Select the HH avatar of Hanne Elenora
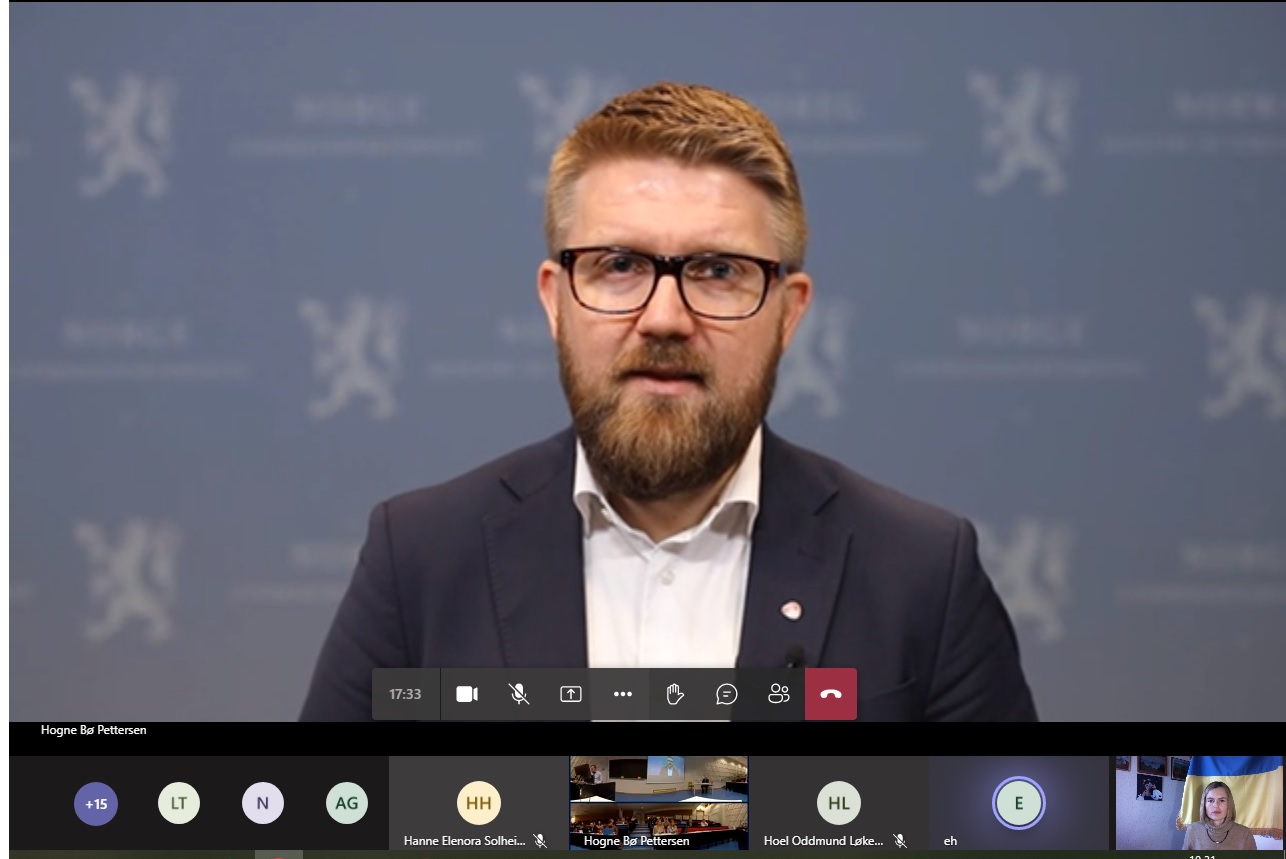1286x859 pixels. pyautogui.click(x=478, y=803)
